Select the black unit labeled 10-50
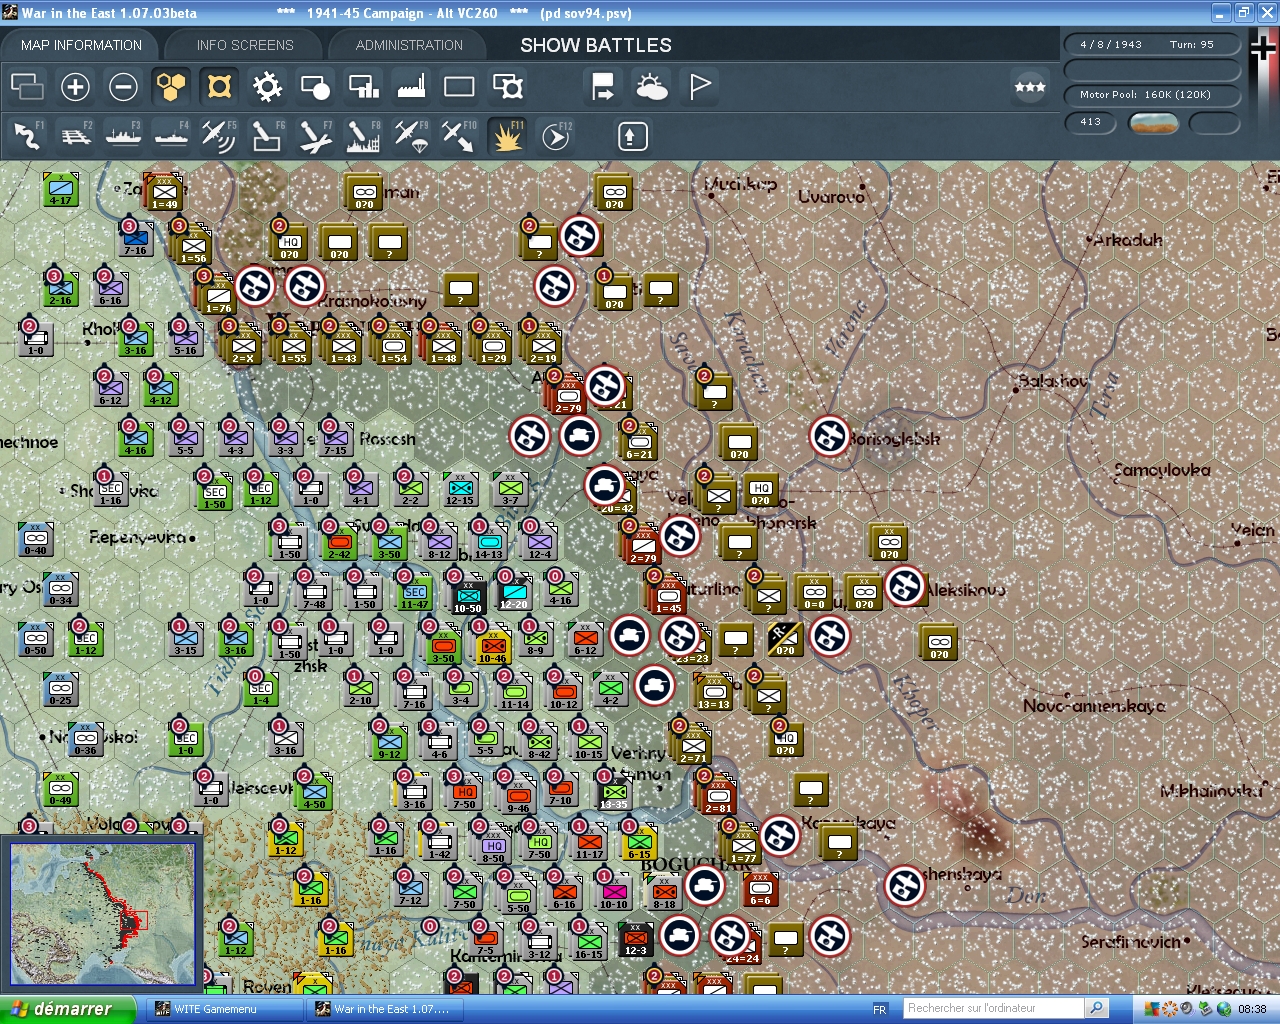1280x1024 pixels. [x=468, y=594]
